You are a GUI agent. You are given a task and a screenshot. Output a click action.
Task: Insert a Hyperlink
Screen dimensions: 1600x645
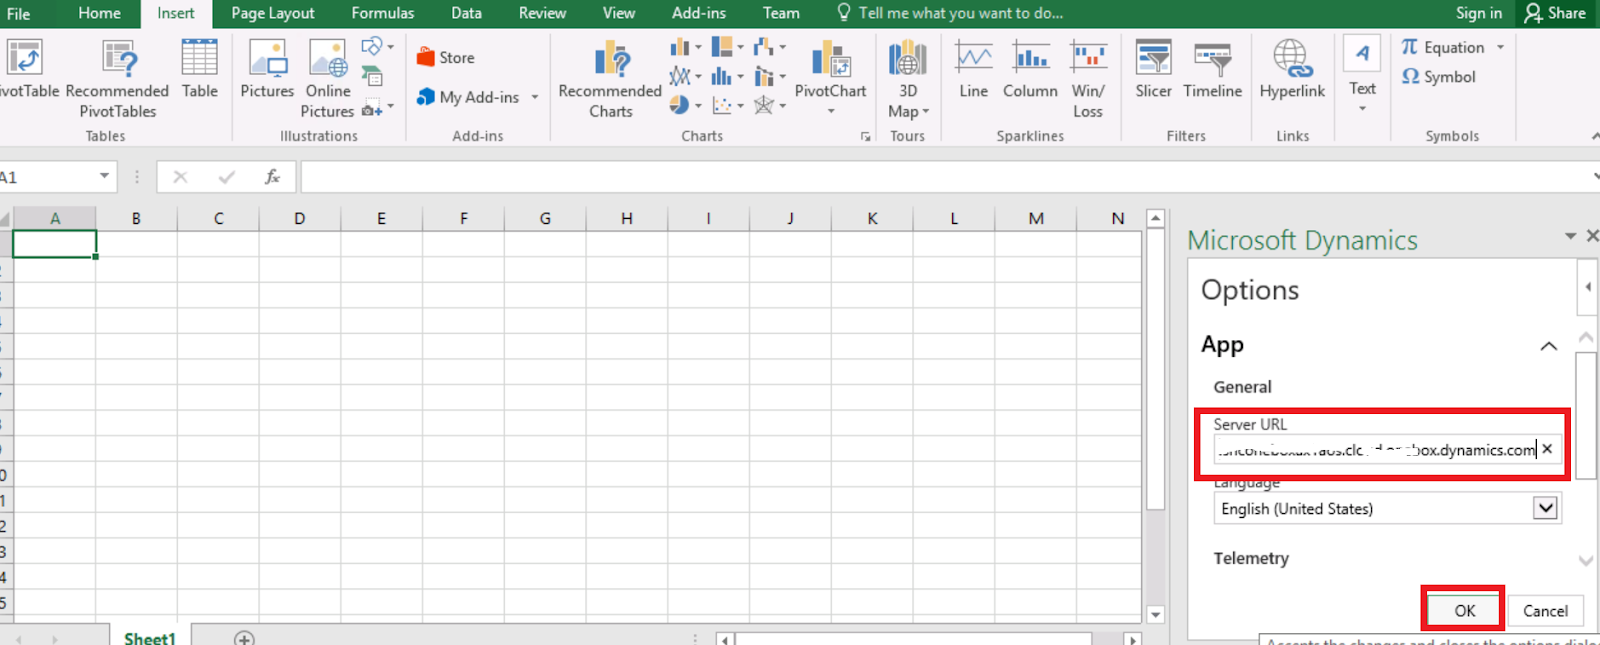(1292, 70)
